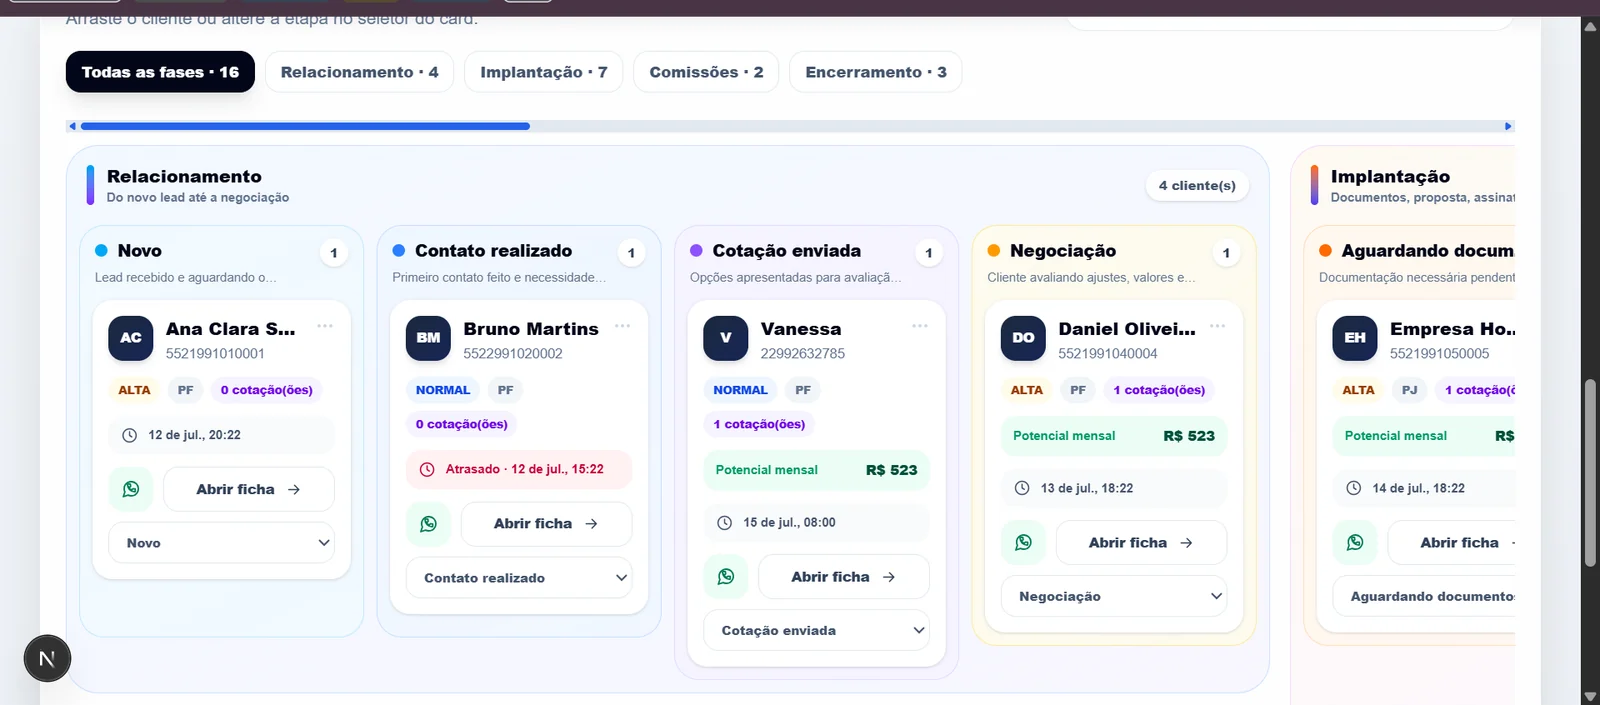Image resolution: width=1600 pixels, height=705 pixels.
Task: Select Todas as fases filter tab
Action: point(160,72)
